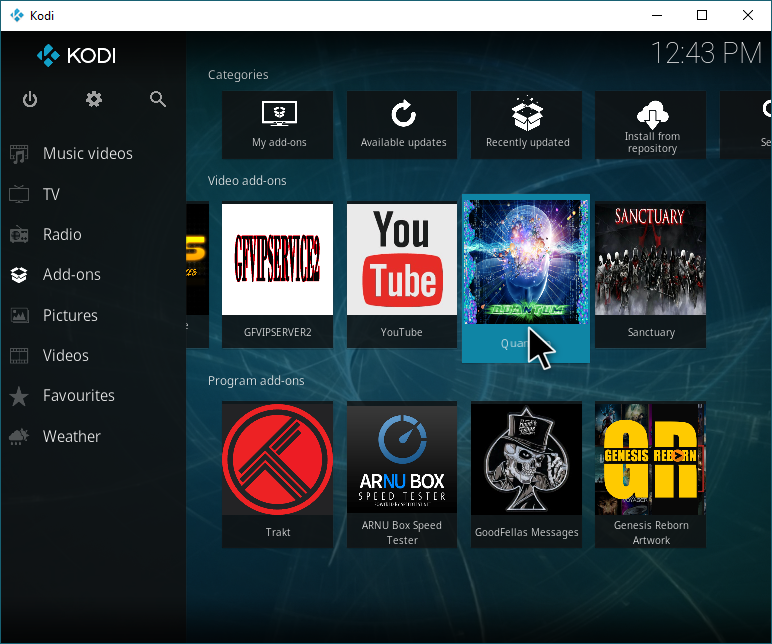Maximize the Kodi window
This screenshot has width=772, height=644.
coord(702,15)
